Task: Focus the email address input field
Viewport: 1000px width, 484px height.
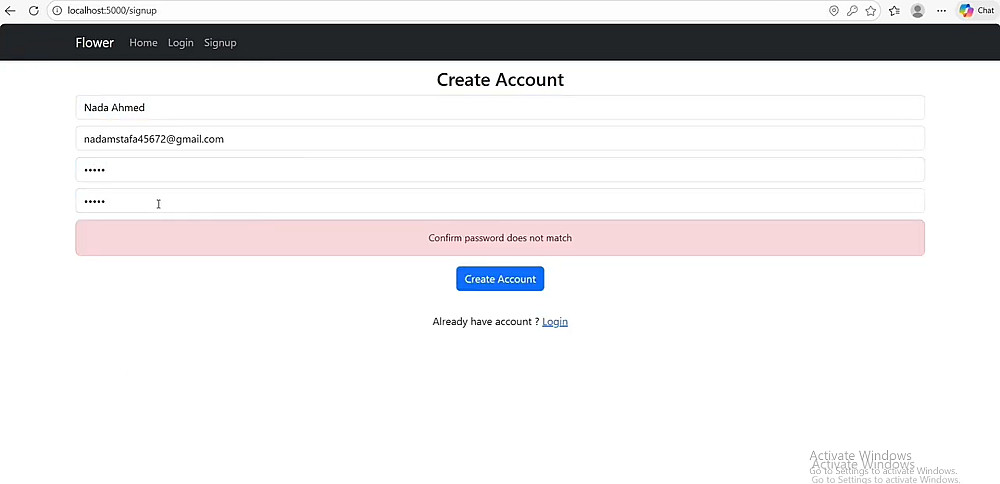Action: click(500, 139)
